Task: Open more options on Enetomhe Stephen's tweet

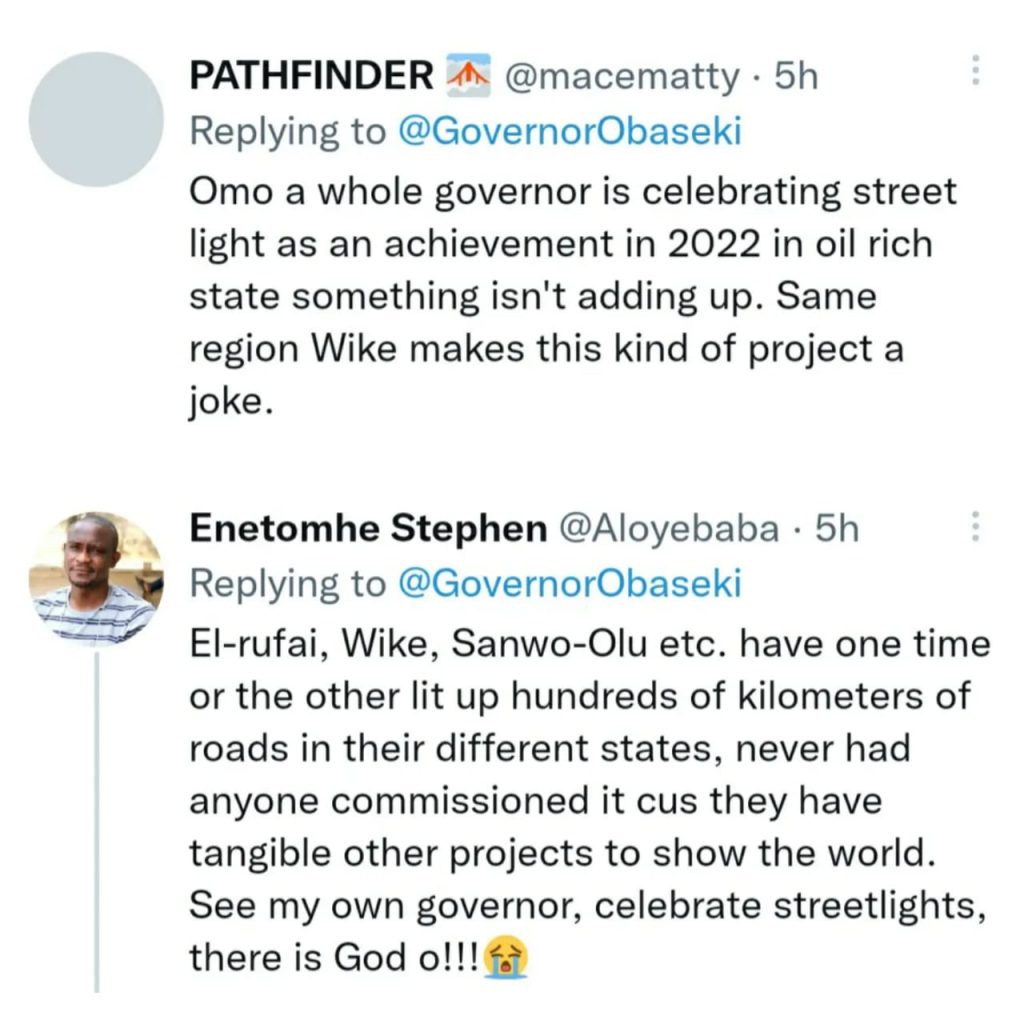Action: 976,527
